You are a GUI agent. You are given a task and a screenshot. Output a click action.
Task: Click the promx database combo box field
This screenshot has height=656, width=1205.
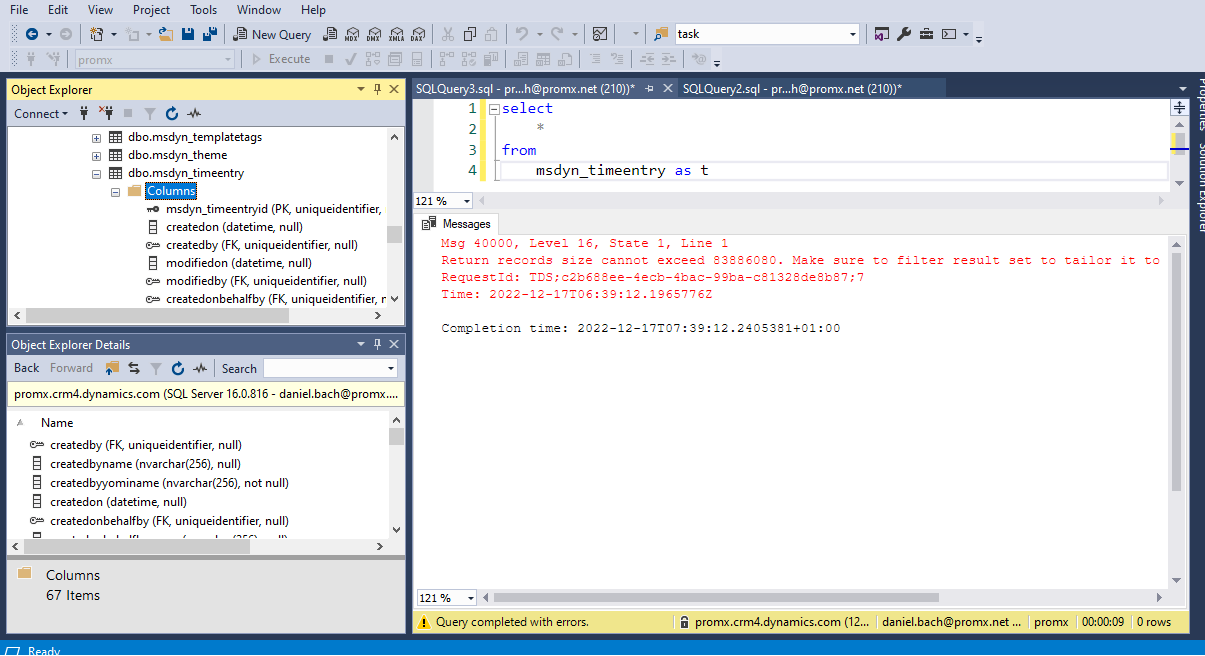(x=150, y=58)
